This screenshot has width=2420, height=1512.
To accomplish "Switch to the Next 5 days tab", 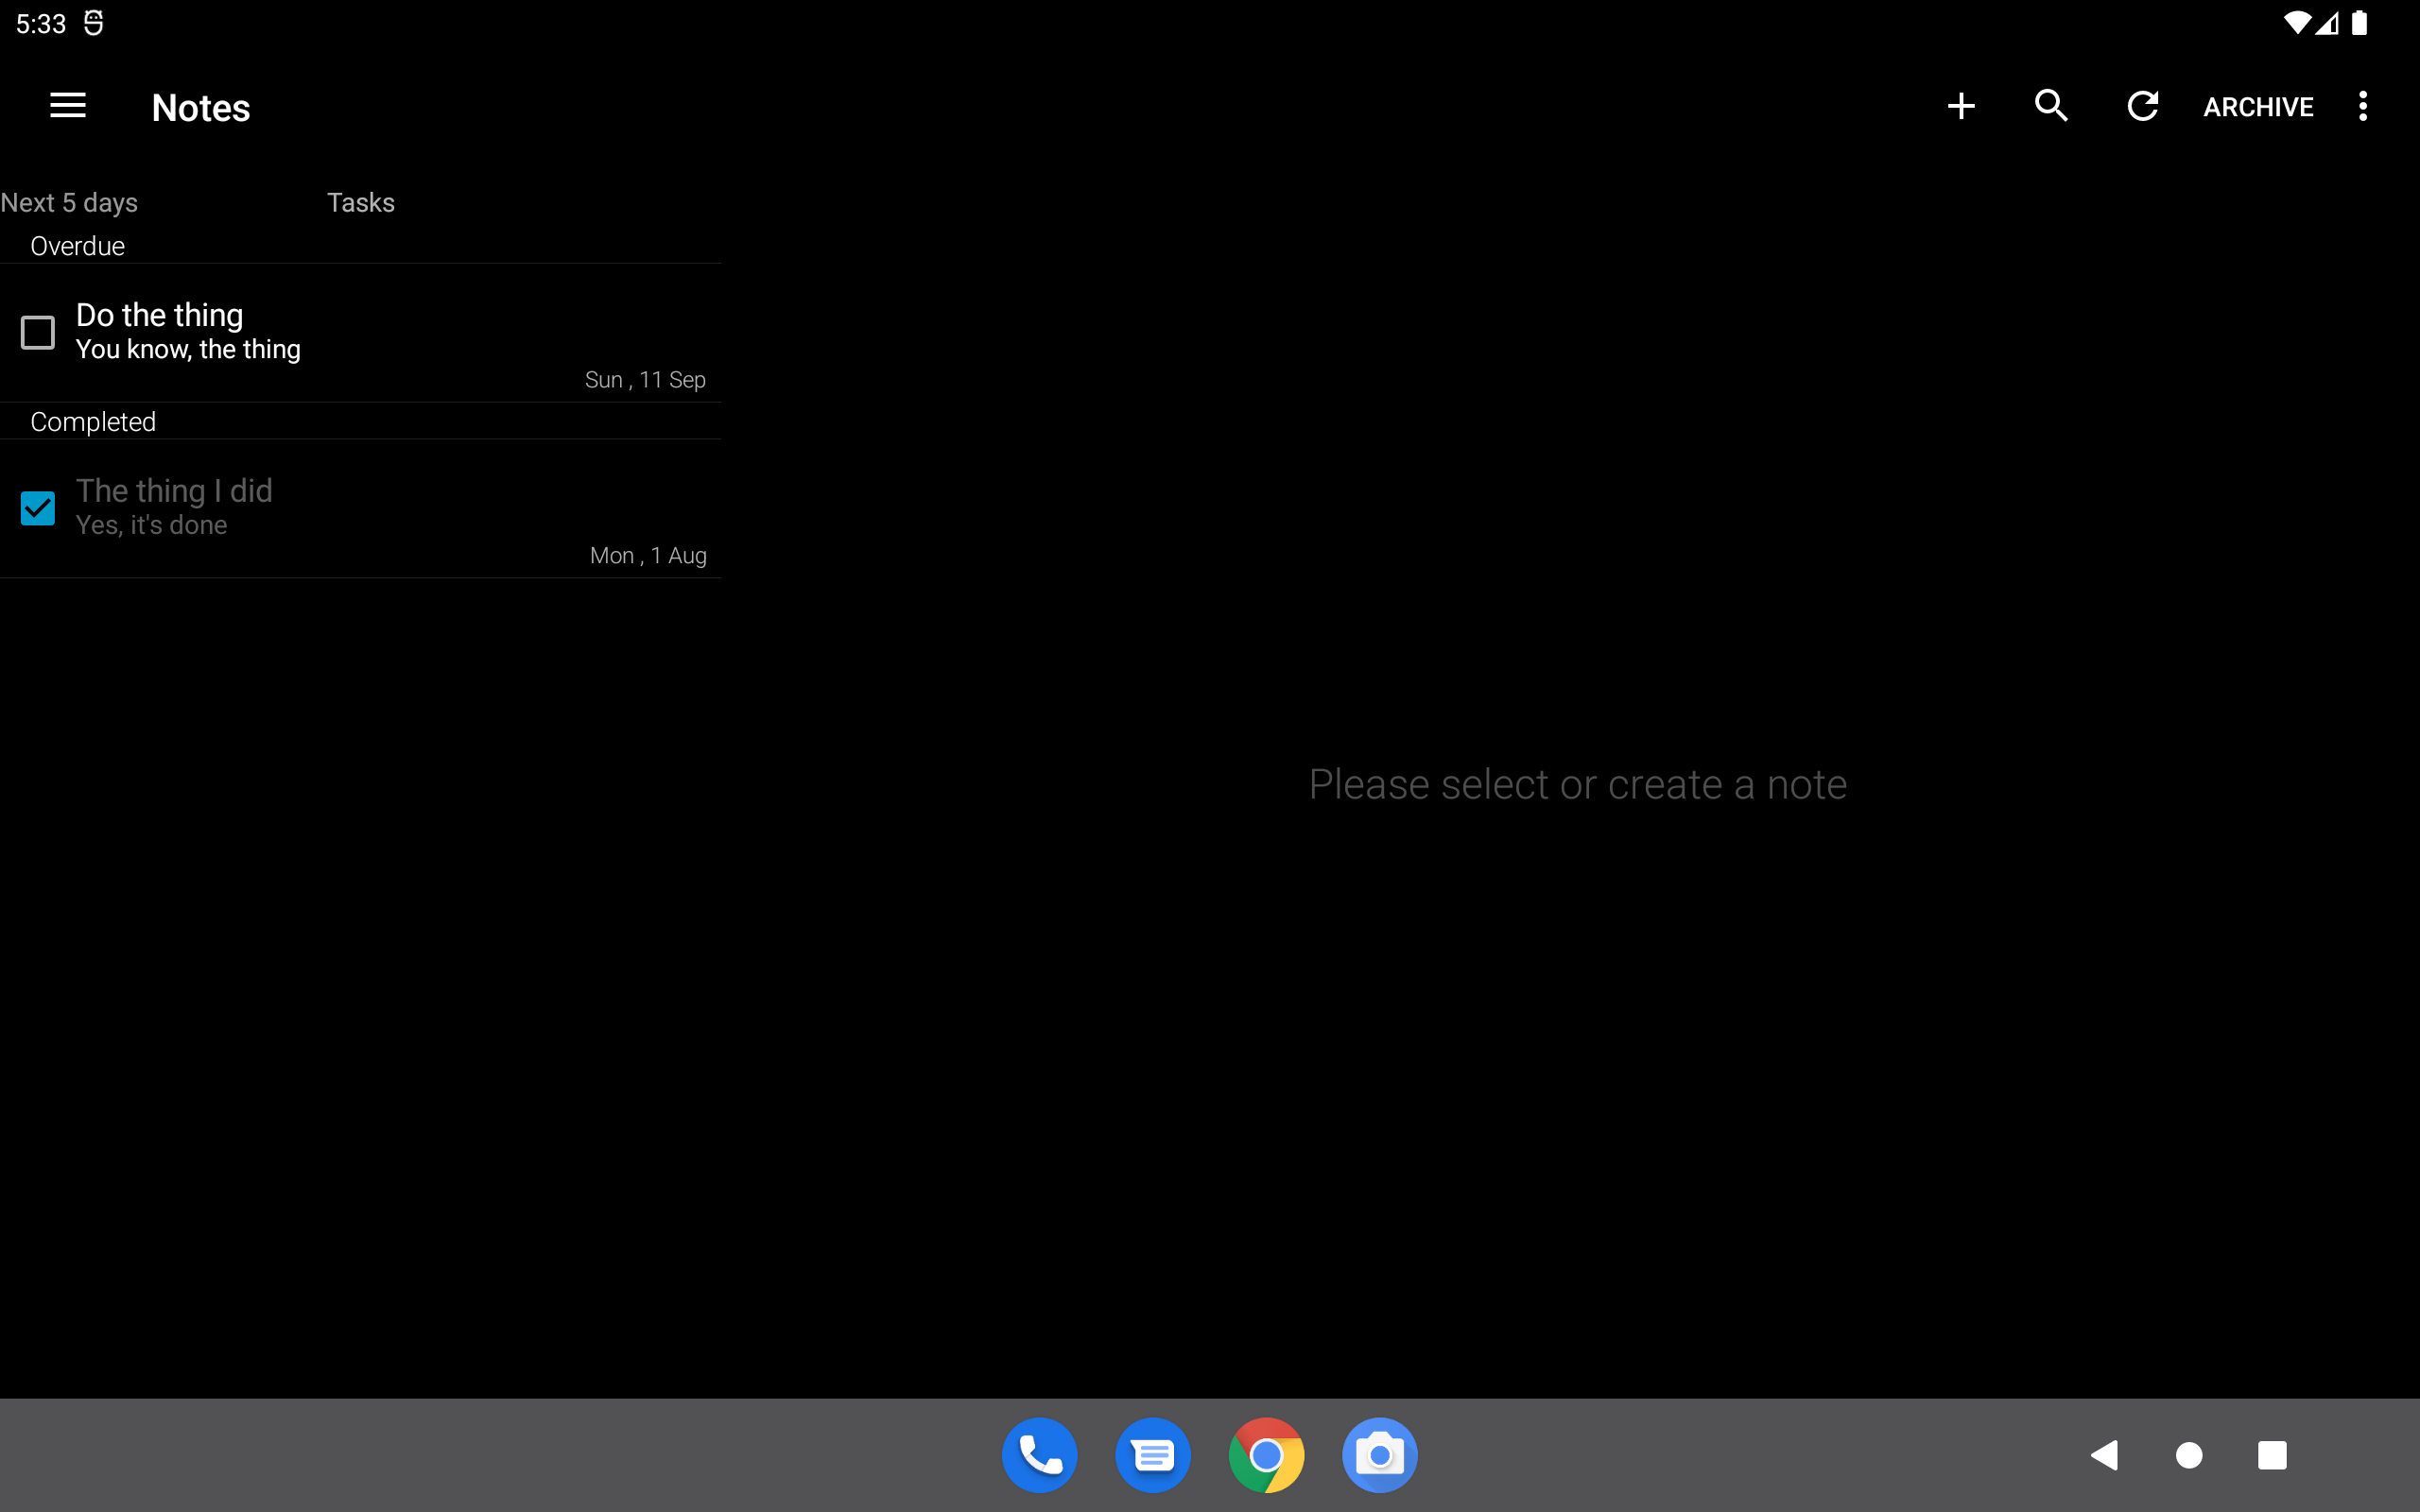I will tap(70, 202).
